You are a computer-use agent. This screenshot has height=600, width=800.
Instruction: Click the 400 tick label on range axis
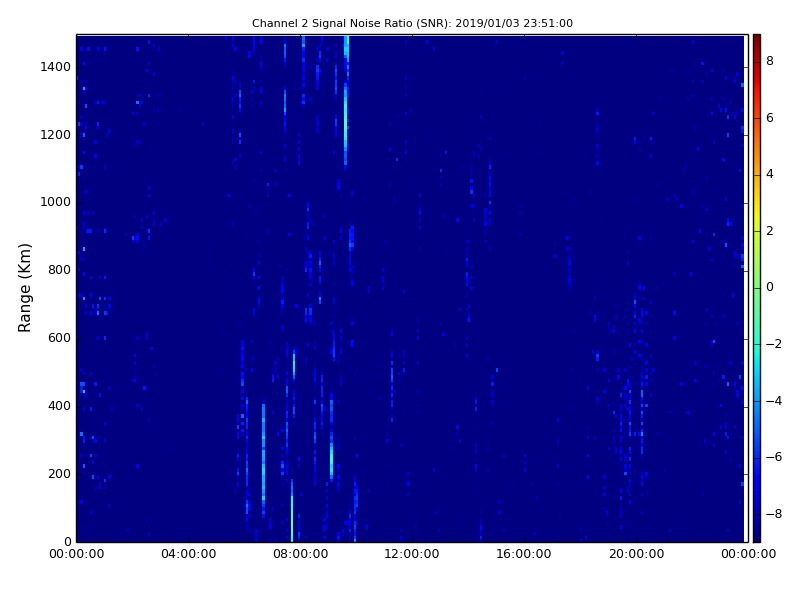(59, 406)
